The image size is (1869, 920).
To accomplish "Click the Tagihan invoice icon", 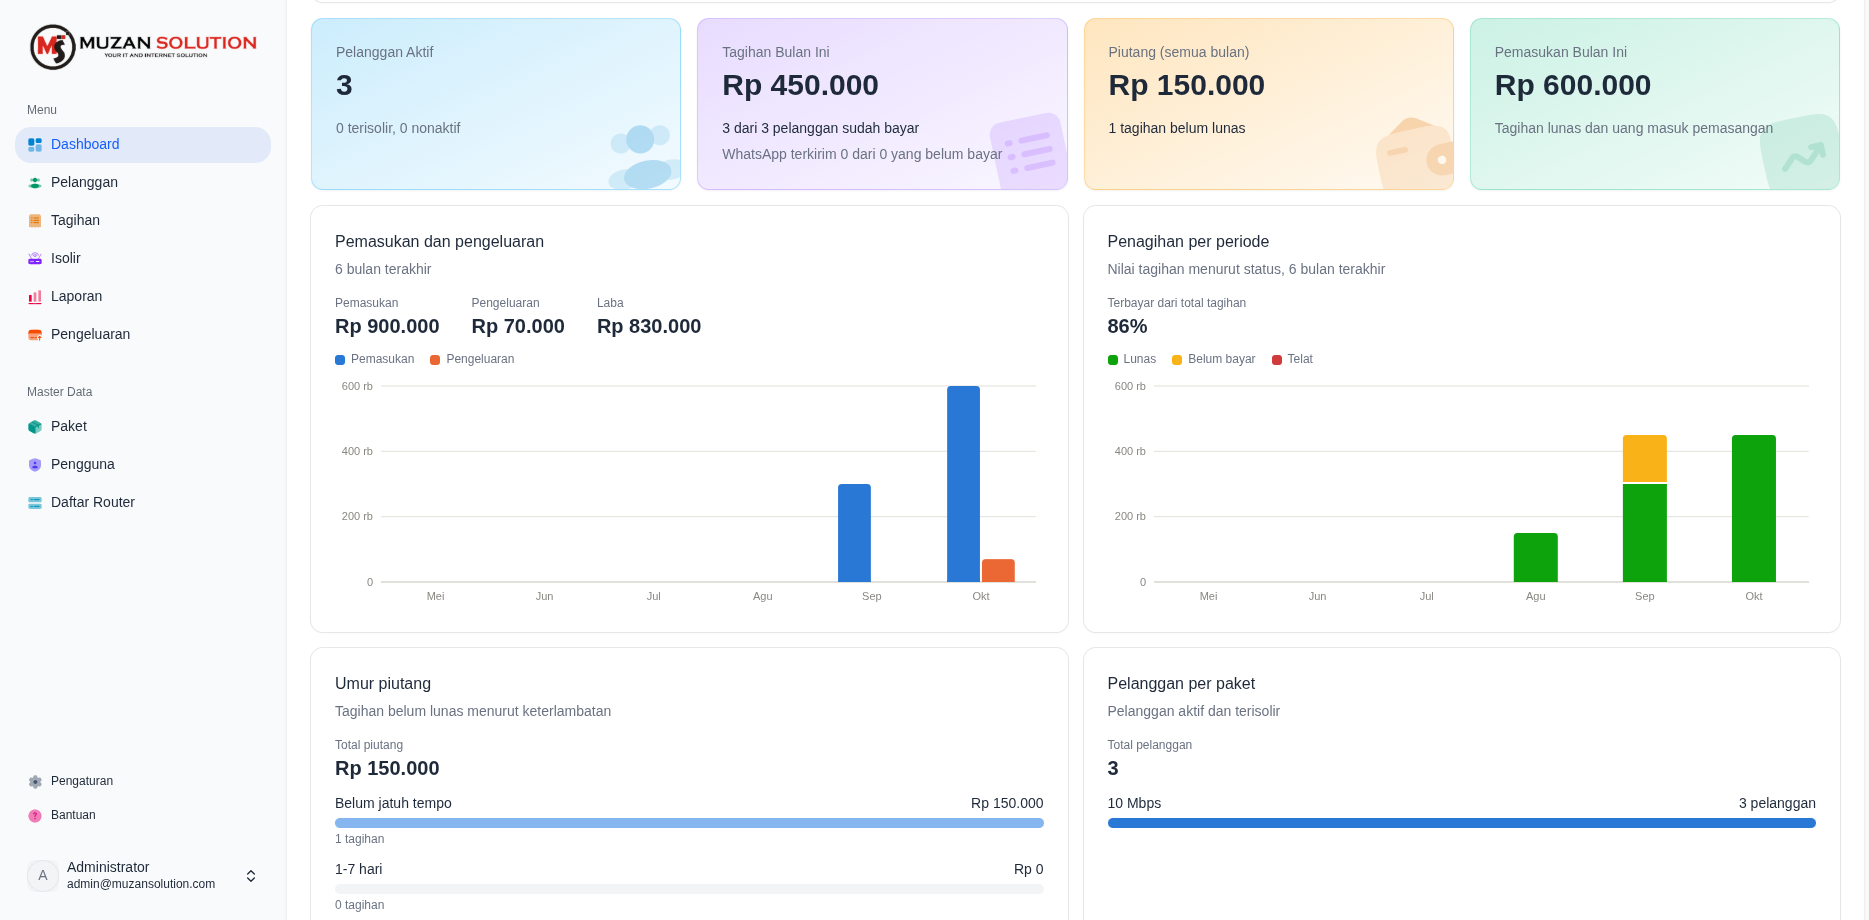I will (x=35, y=221).
